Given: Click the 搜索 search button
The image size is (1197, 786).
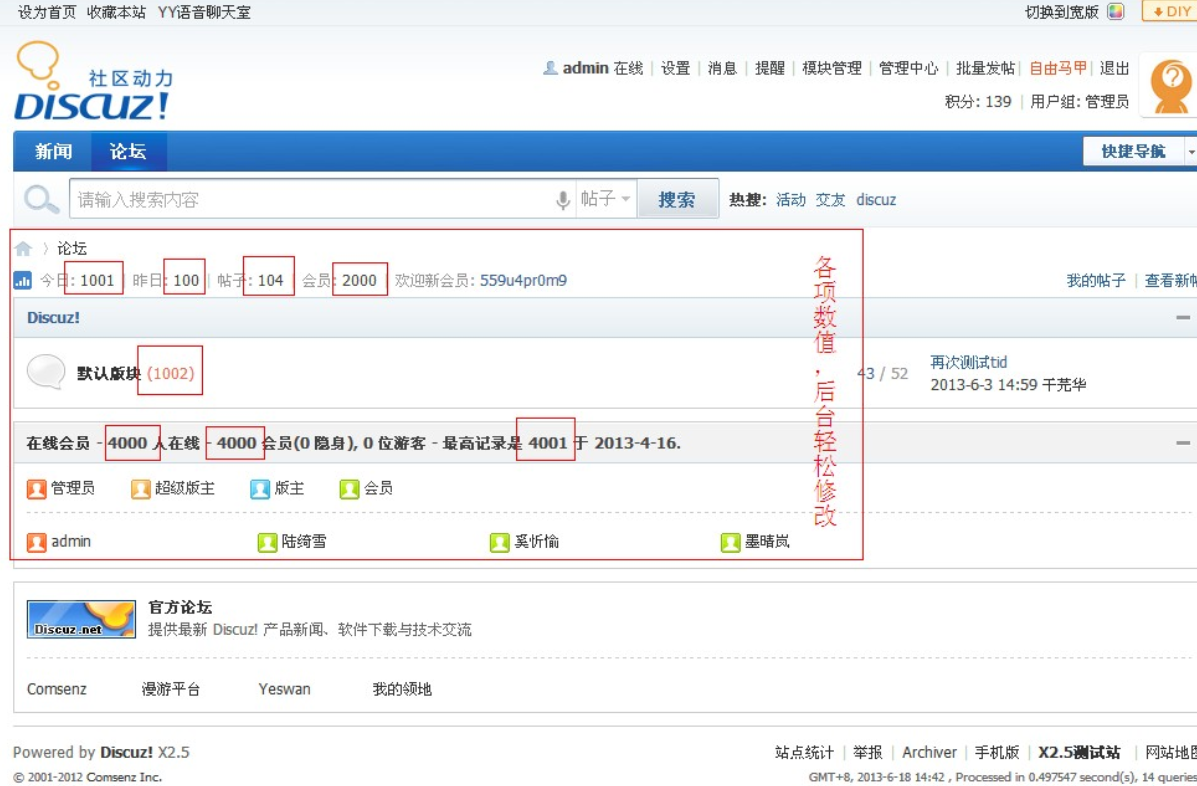Looking at the screenshot, I should 677,199.
